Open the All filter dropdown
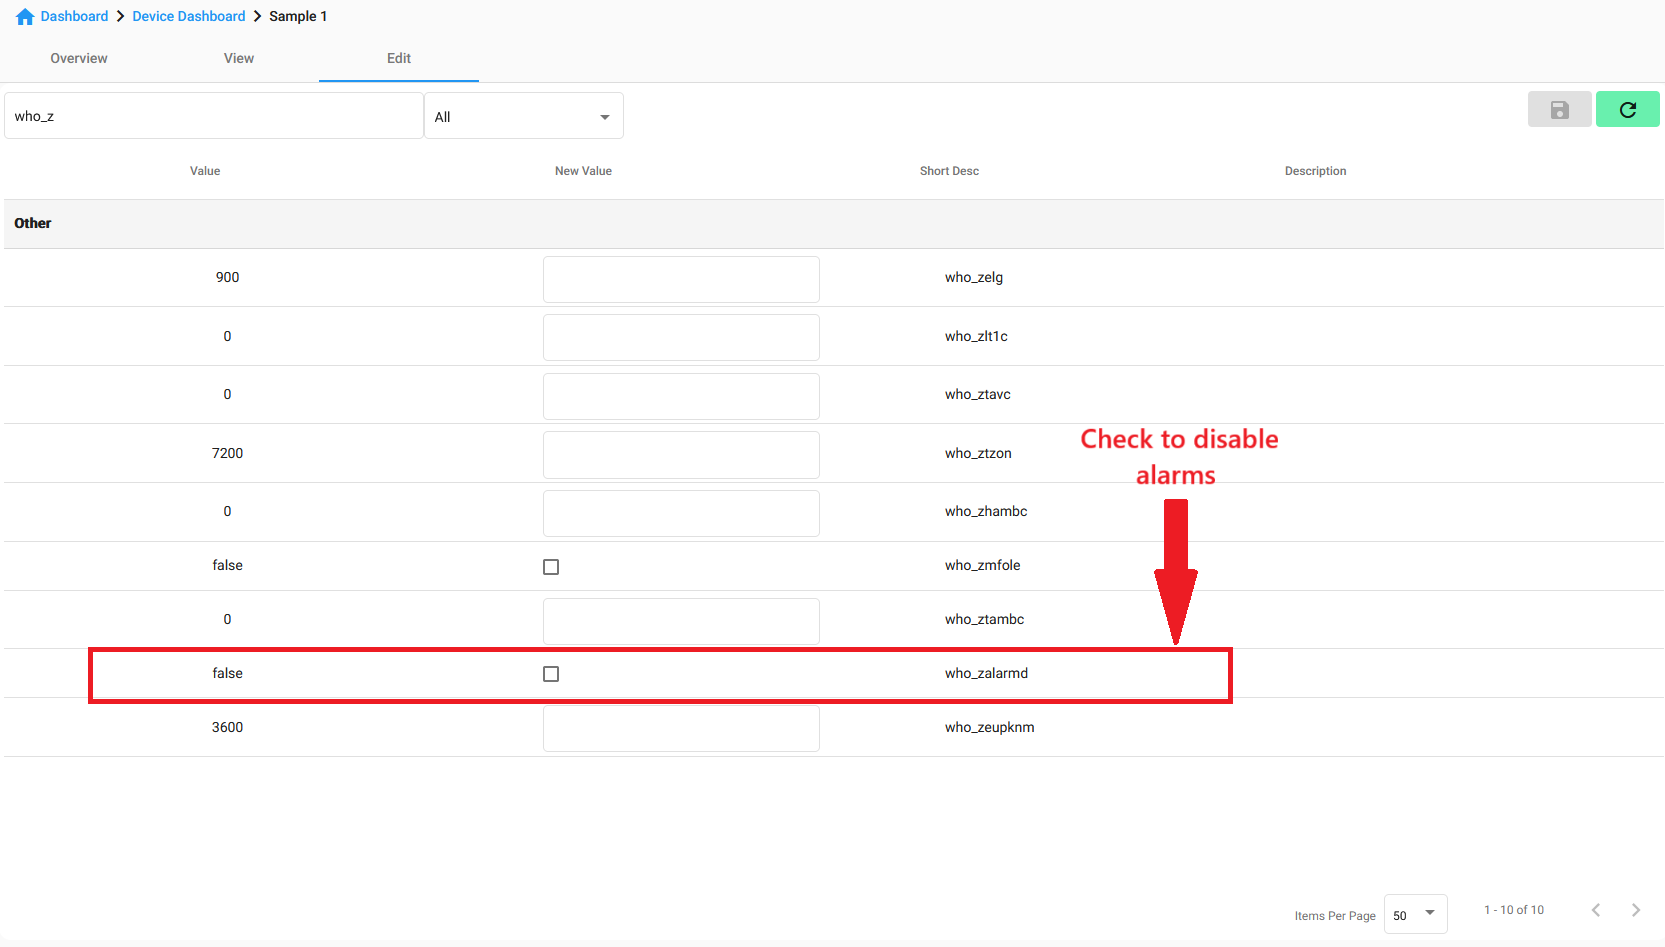The image size is (1665, 947). tap(523, 117)
